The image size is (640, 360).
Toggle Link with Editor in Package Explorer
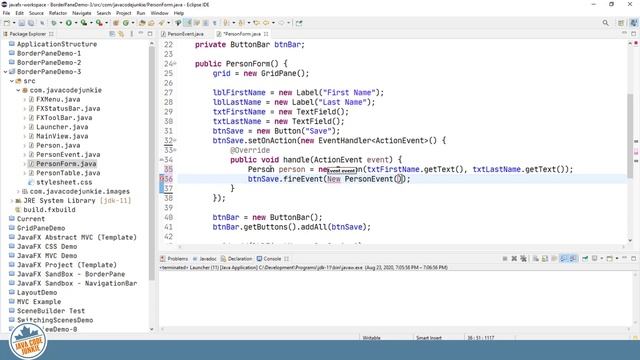(x=121, y=34)
